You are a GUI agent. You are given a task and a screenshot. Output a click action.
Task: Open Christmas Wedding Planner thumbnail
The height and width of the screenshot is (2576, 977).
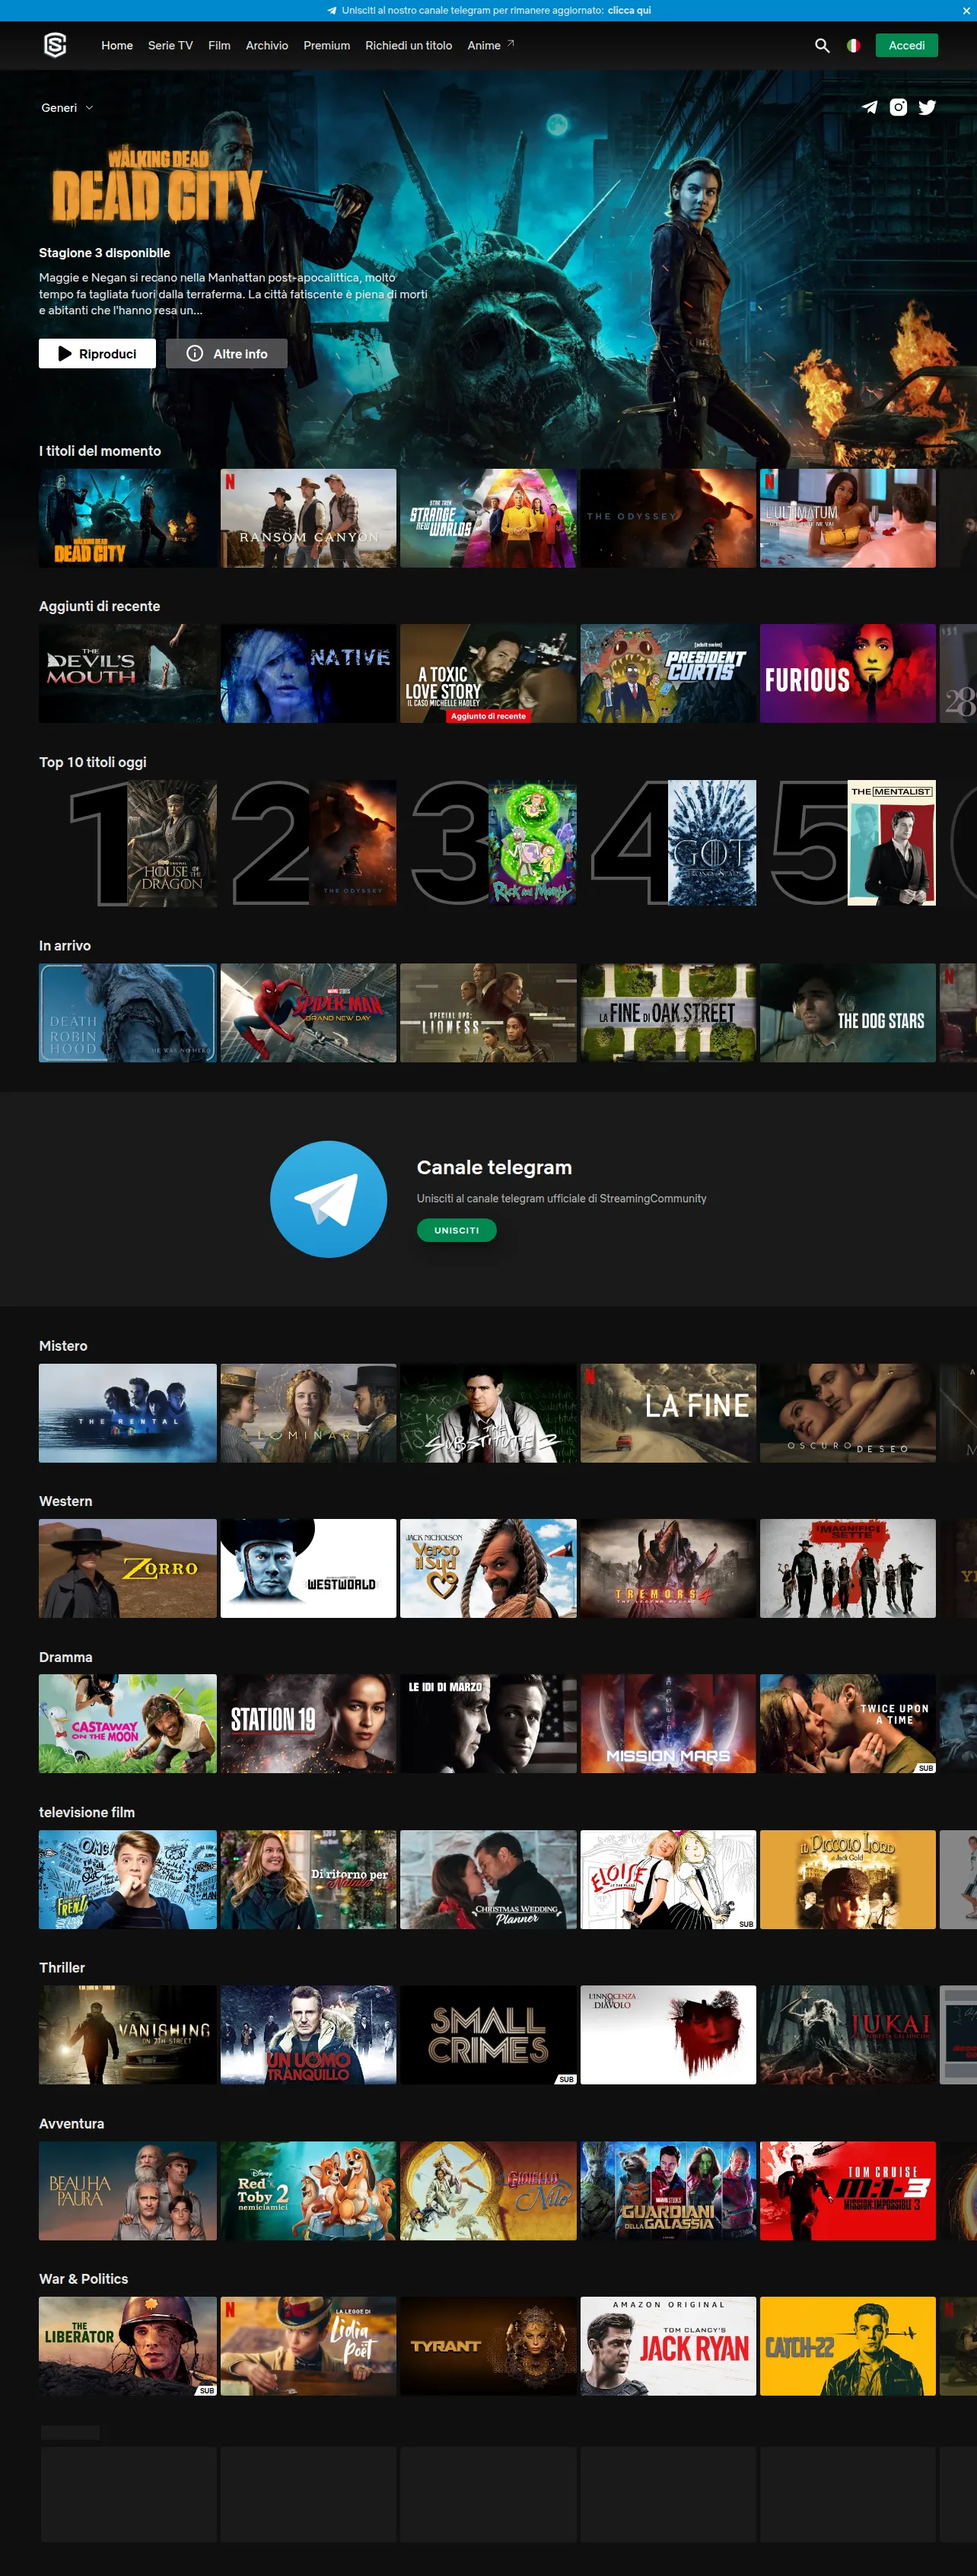coord(488,1879)
